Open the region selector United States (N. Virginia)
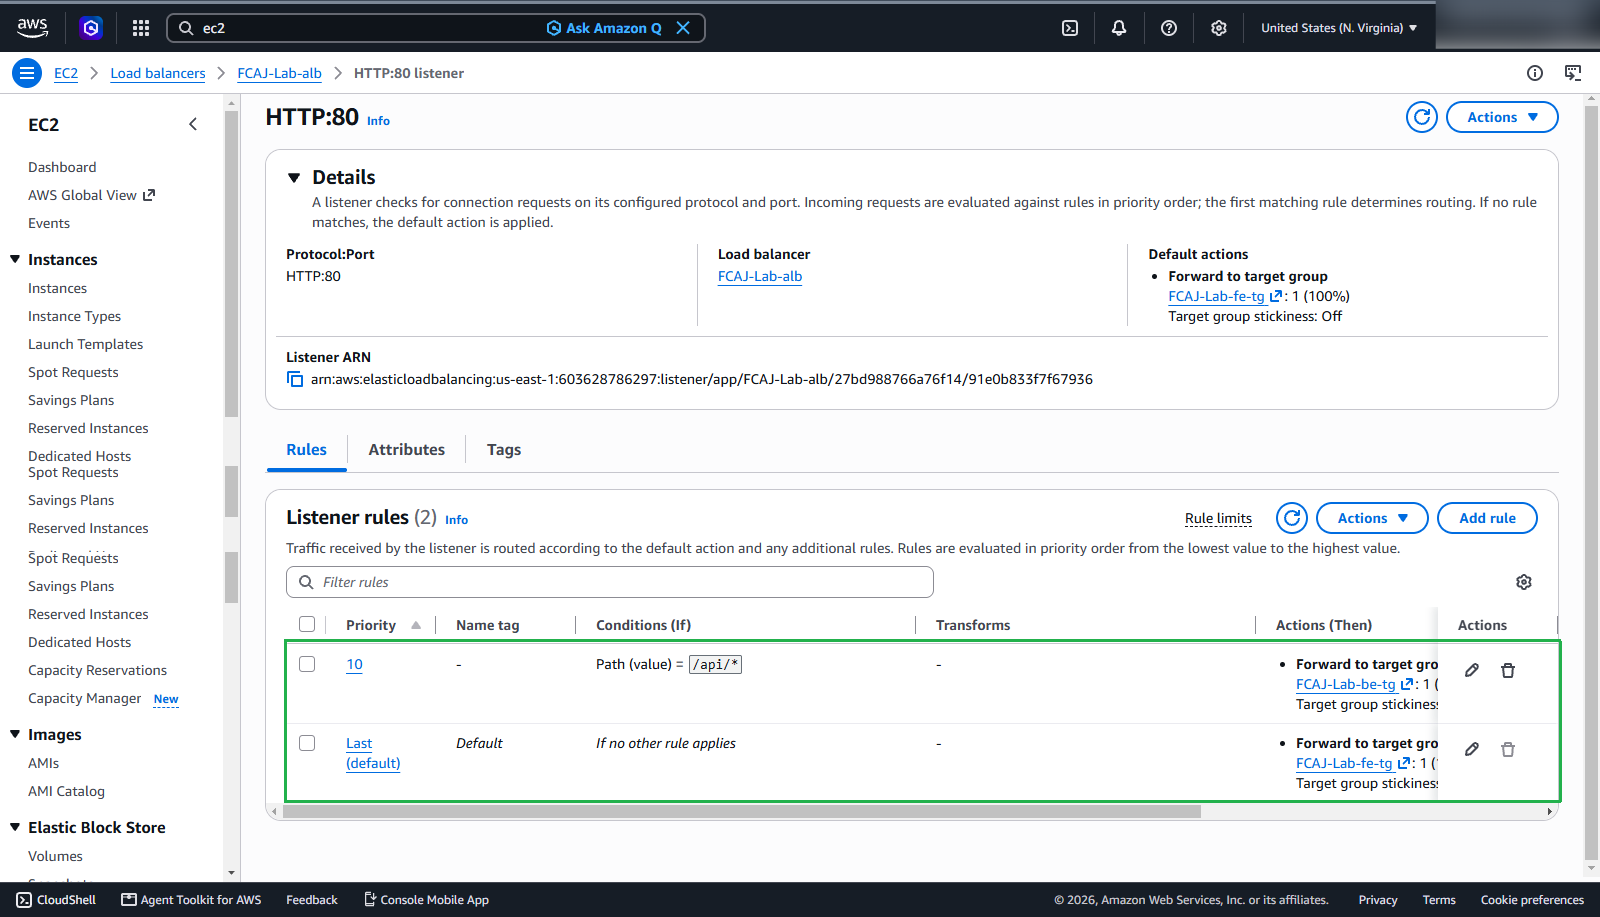The height and width of the screenshot is (917, 1600). click(x=1339, y=28)
